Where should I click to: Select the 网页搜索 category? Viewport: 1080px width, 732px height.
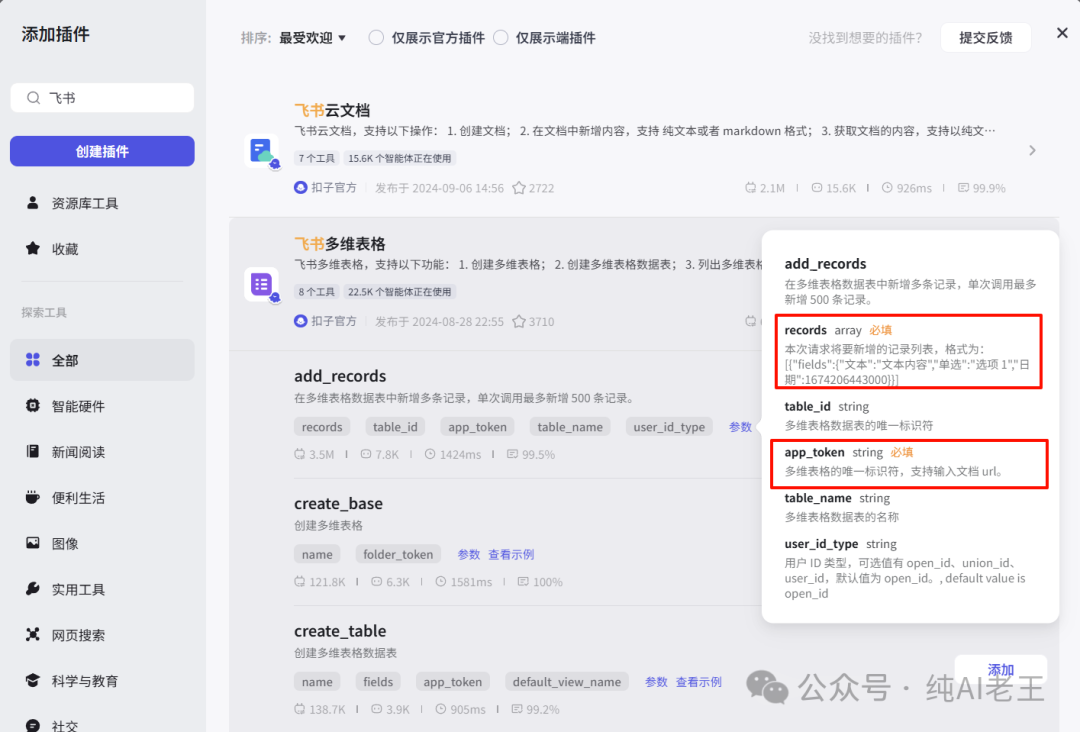(102, 635)
